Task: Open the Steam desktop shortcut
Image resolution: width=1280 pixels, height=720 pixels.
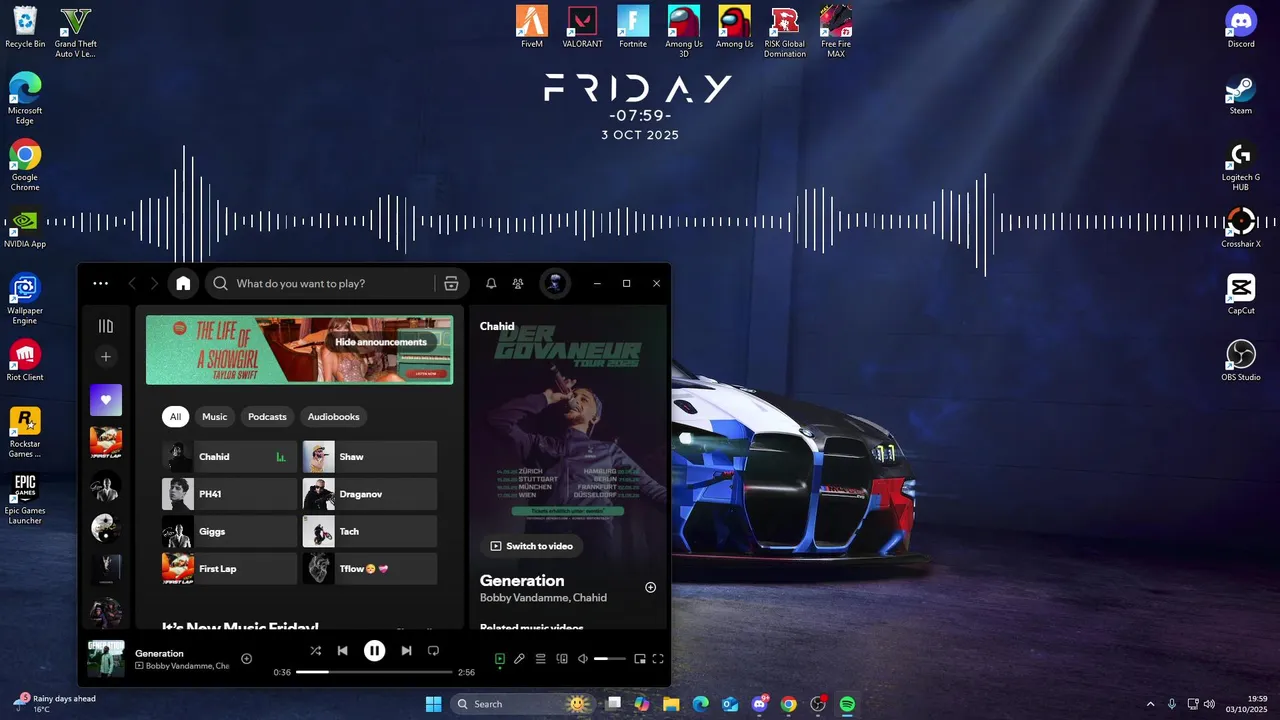Action: click(x=1241, y=94)
